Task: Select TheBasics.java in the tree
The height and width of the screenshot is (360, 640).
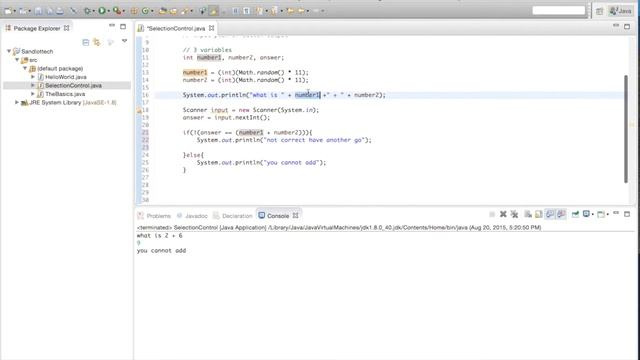Action: 65,94
